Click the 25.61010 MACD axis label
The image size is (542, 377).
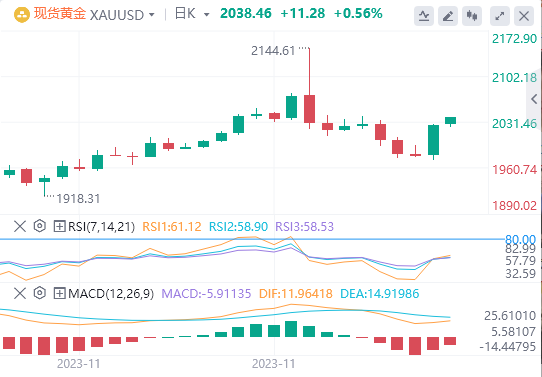tap(510, 316)
